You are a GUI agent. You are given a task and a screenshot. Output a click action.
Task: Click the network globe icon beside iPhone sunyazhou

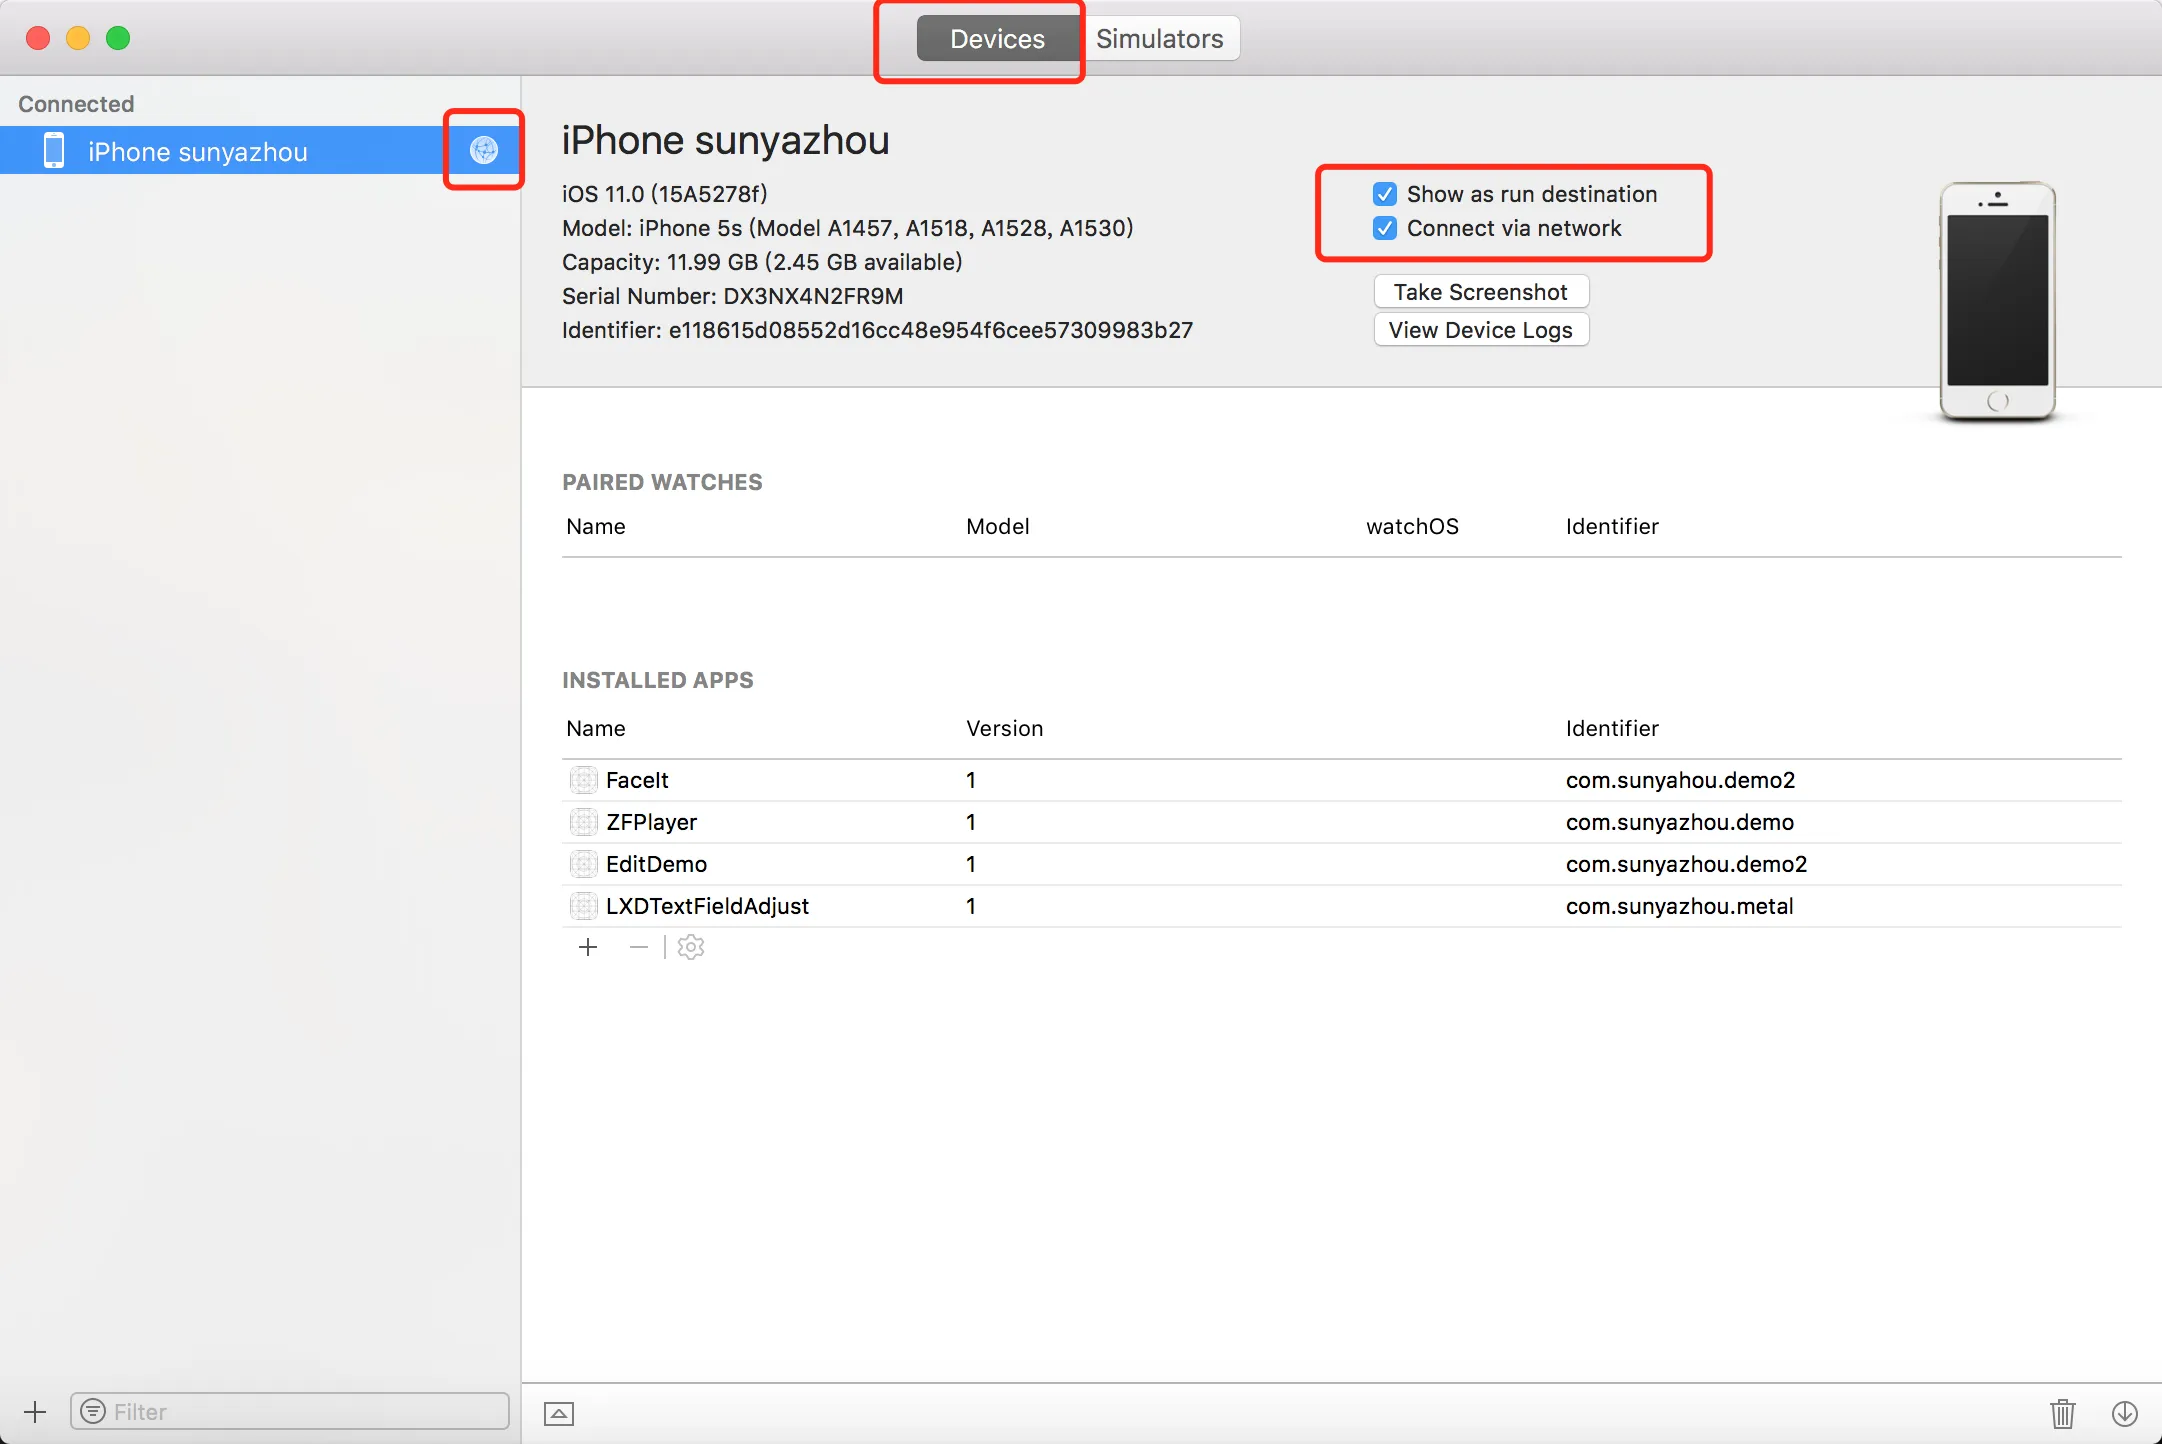484,150
